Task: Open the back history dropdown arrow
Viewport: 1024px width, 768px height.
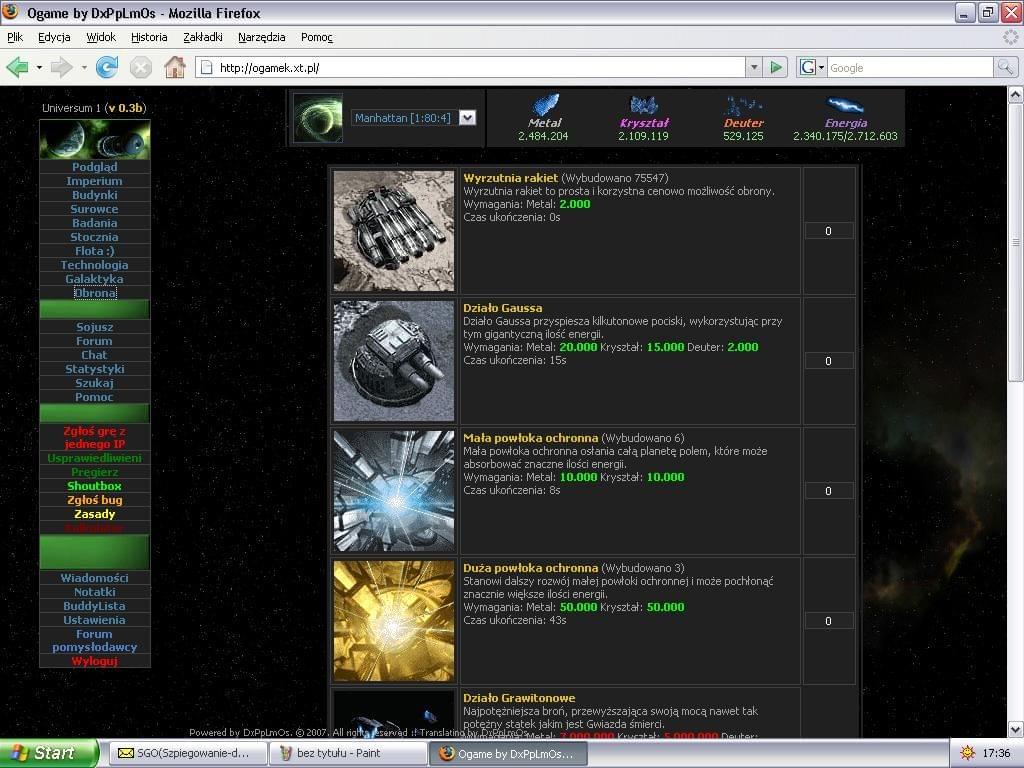Action: (39, 67)
